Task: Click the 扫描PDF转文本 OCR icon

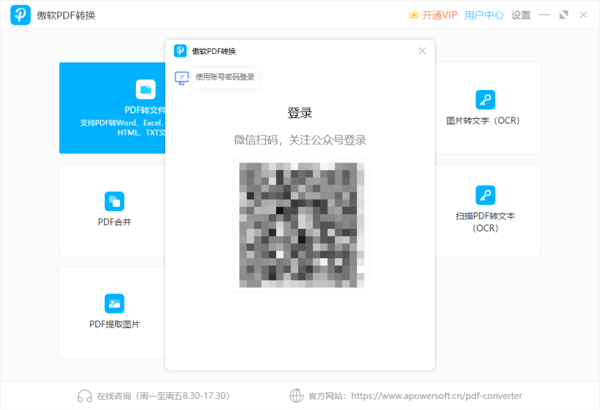Action: pos(485,194)
